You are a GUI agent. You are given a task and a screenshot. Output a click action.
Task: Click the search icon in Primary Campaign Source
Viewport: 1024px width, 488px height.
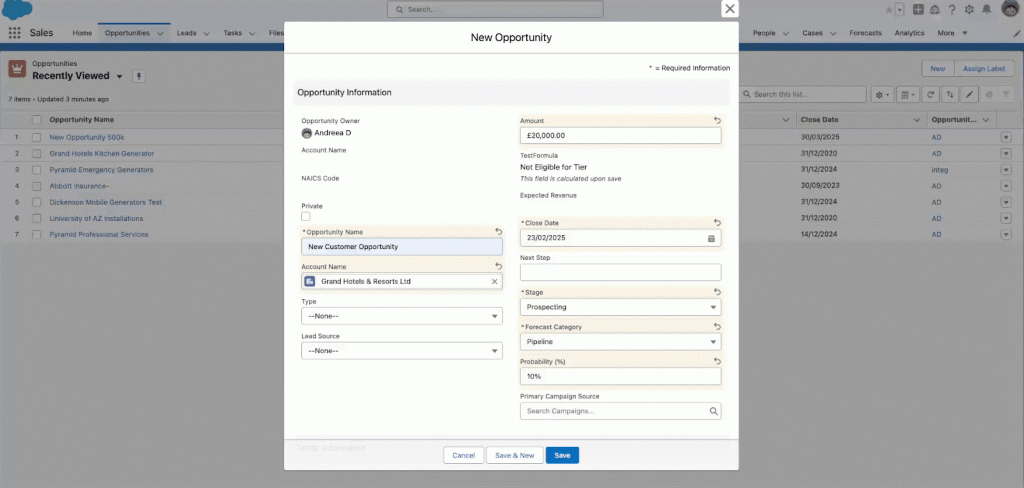tap(713, 412)
